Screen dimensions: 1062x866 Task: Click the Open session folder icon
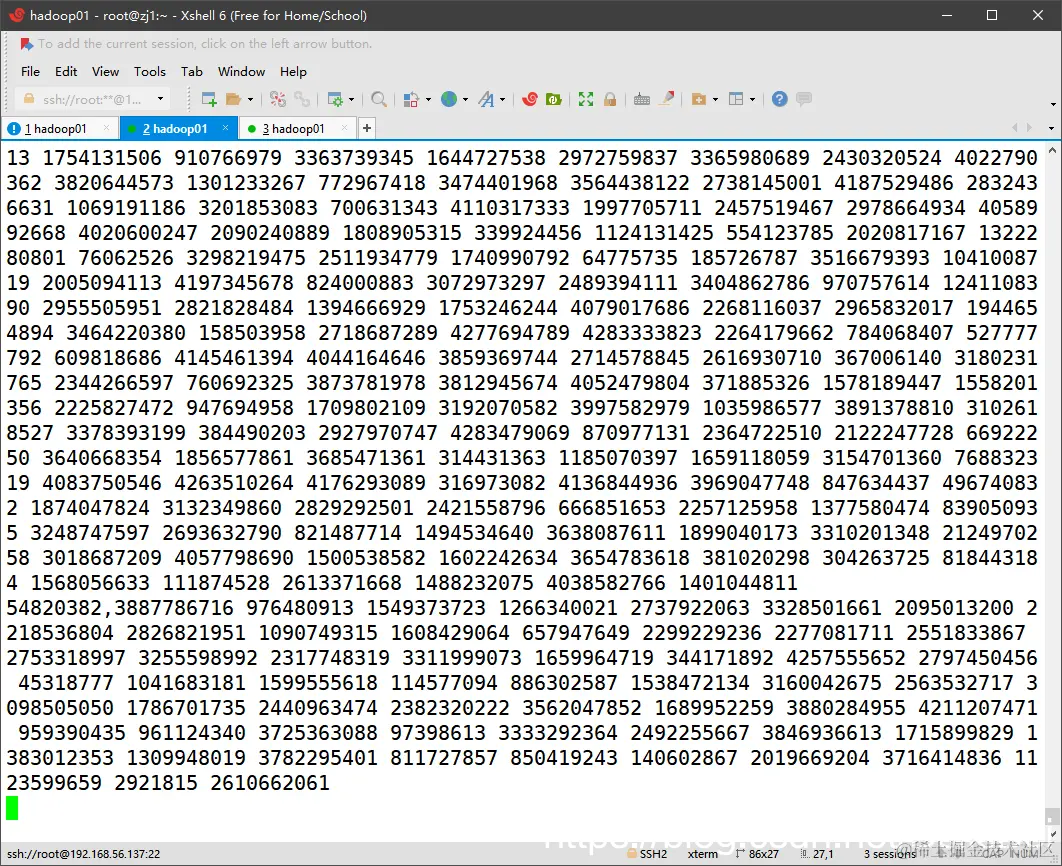pos(234,100)
